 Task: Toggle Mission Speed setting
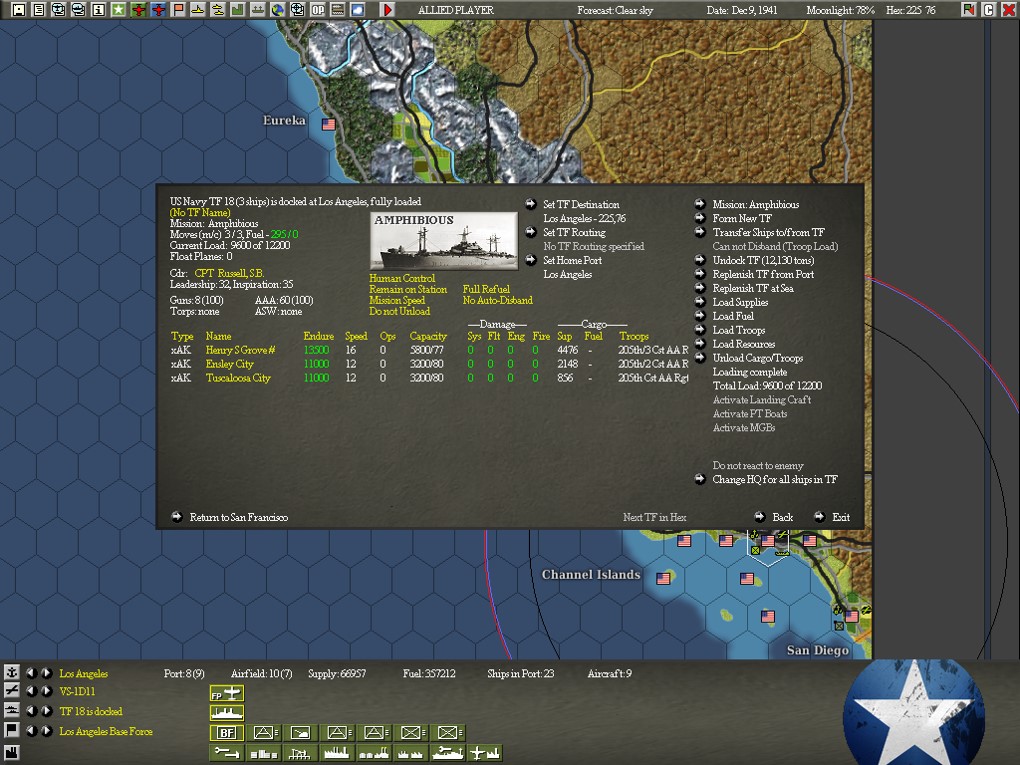tap(397, 301)
